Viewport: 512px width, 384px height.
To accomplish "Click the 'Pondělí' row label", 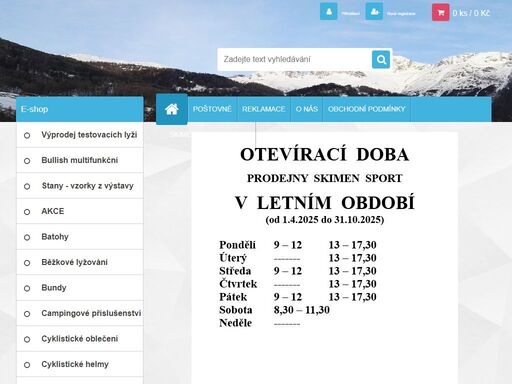I will click(x=237, y=245).
